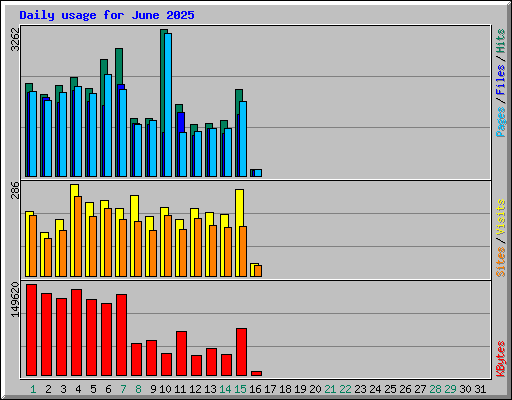The width and height of the screenshot is (512, 400).
Task: Click the small red KBytes bar for day 16
Action: coord(256,373)
